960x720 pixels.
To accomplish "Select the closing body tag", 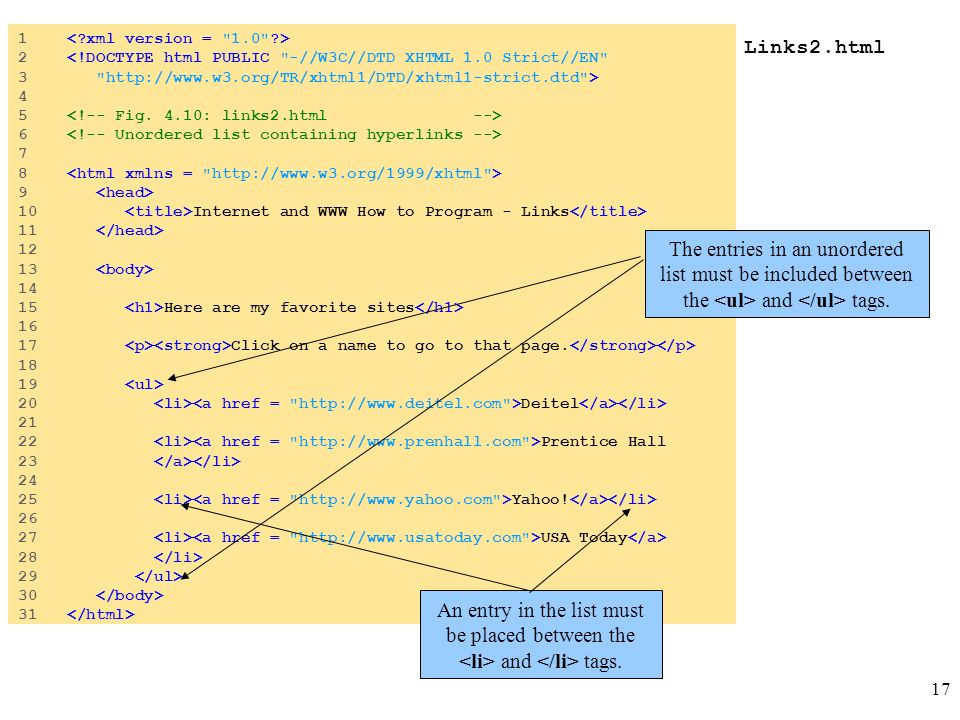I will [129, 595].
